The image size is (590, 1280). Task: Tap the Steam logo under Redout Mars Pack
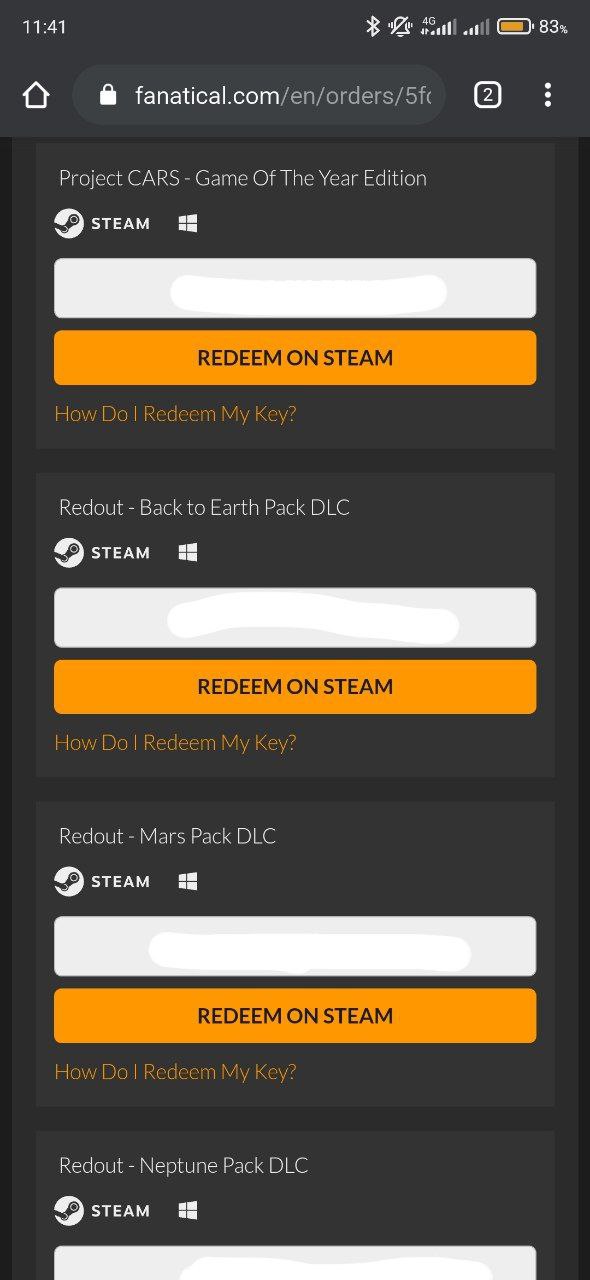[x=69, y=881]
